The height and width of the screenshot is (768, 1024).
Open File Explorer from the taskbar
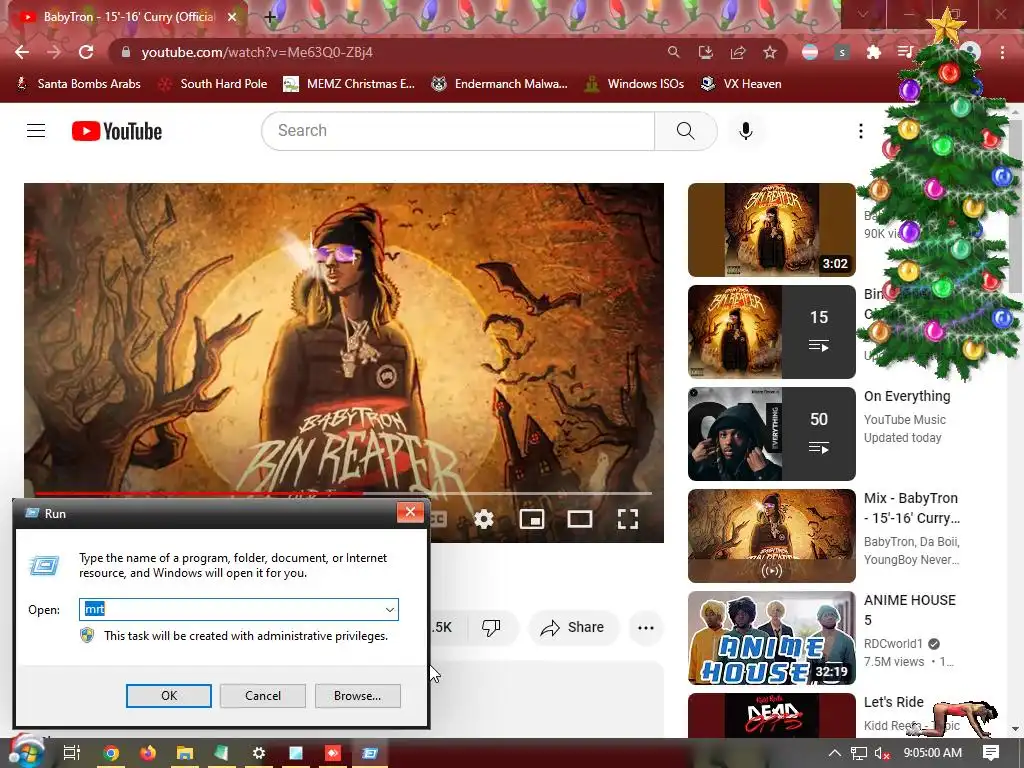click(185, 753)
